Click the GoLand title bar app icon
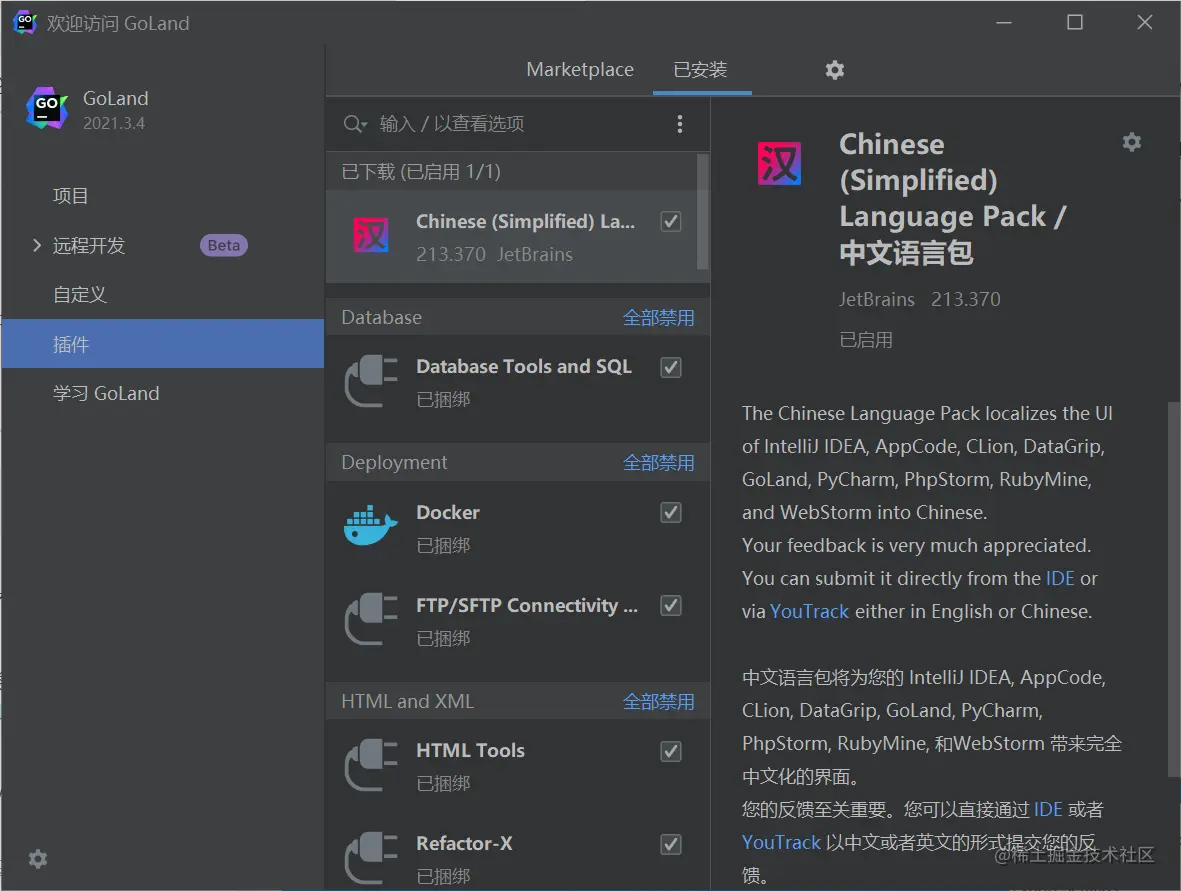This screenshot has height=891, width=1181. point(25,23)
